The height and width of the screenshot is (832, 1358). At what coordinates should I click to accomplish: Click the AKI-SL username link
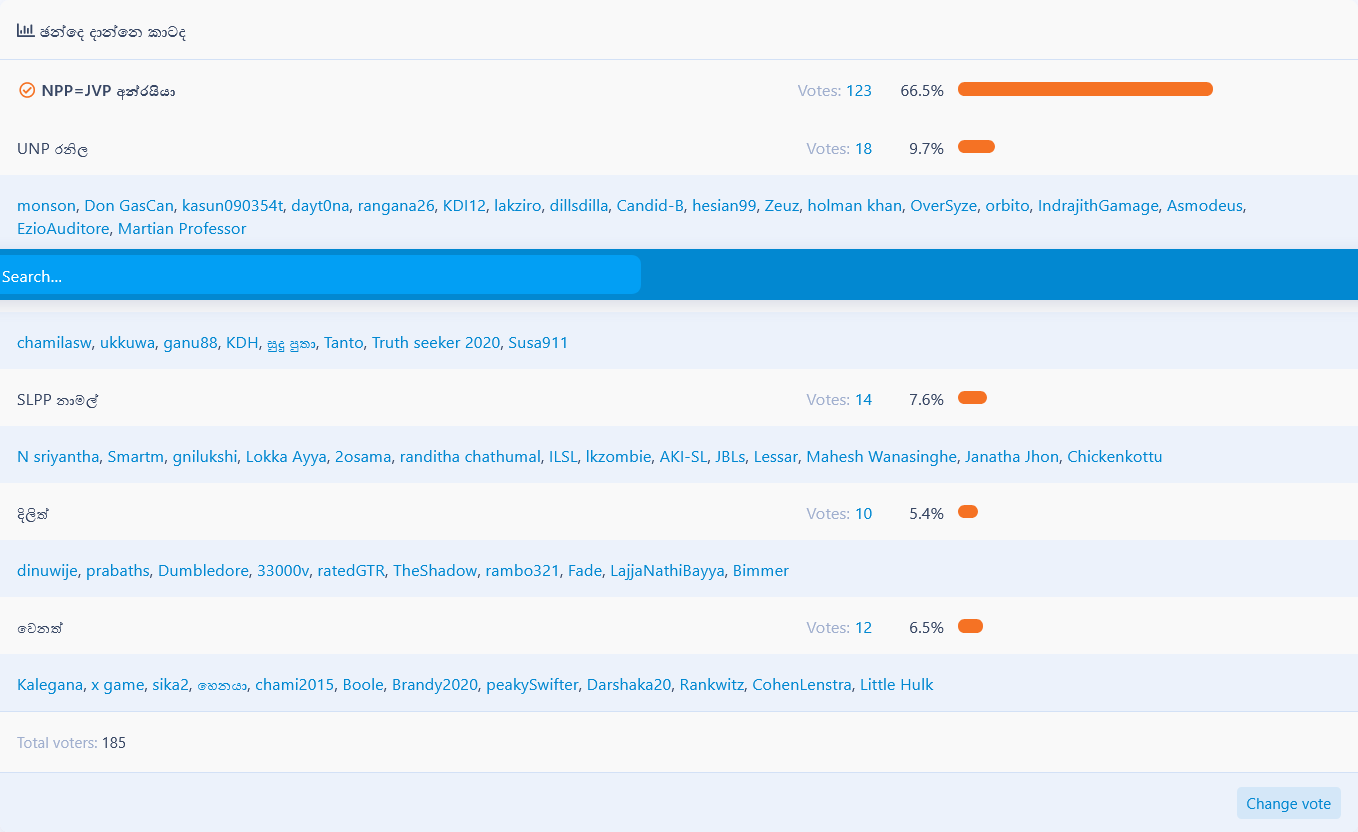683,457
